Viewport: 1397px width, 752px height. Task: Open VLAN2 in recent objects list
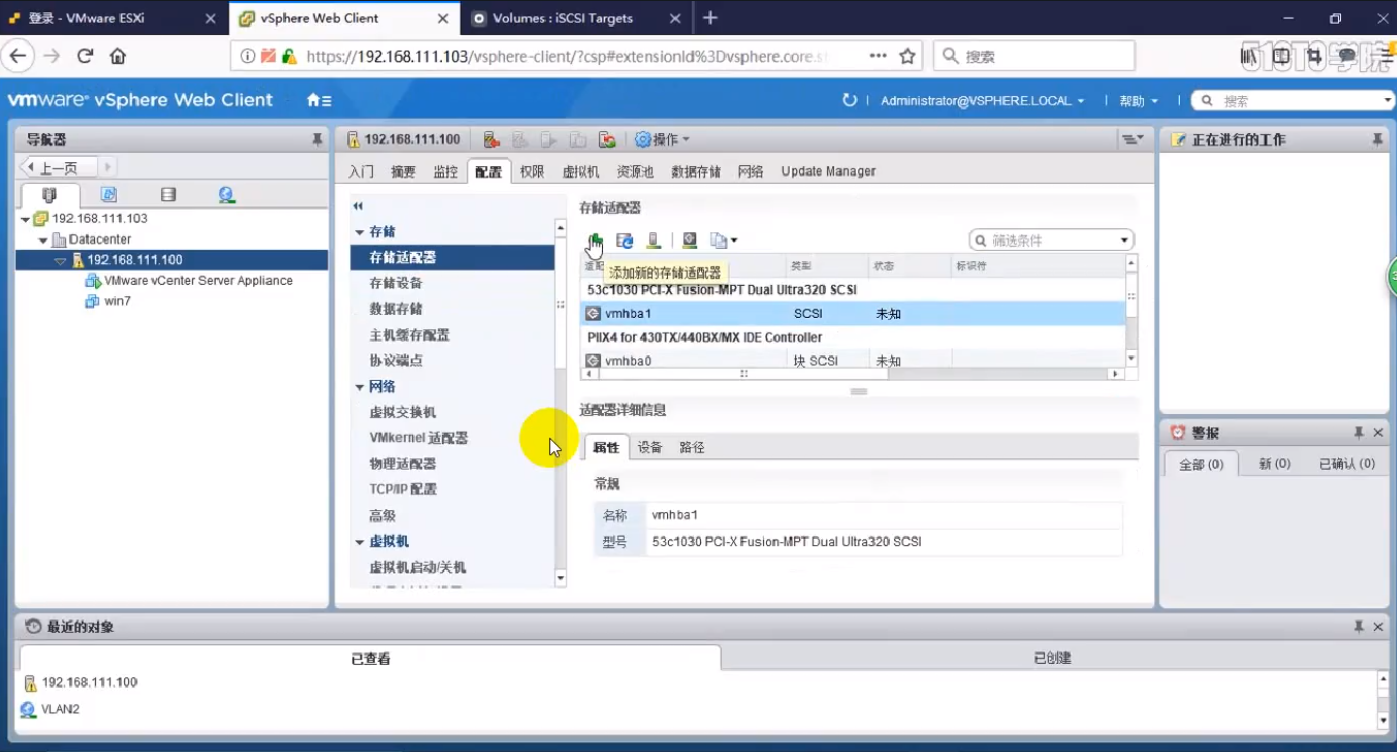60,709
